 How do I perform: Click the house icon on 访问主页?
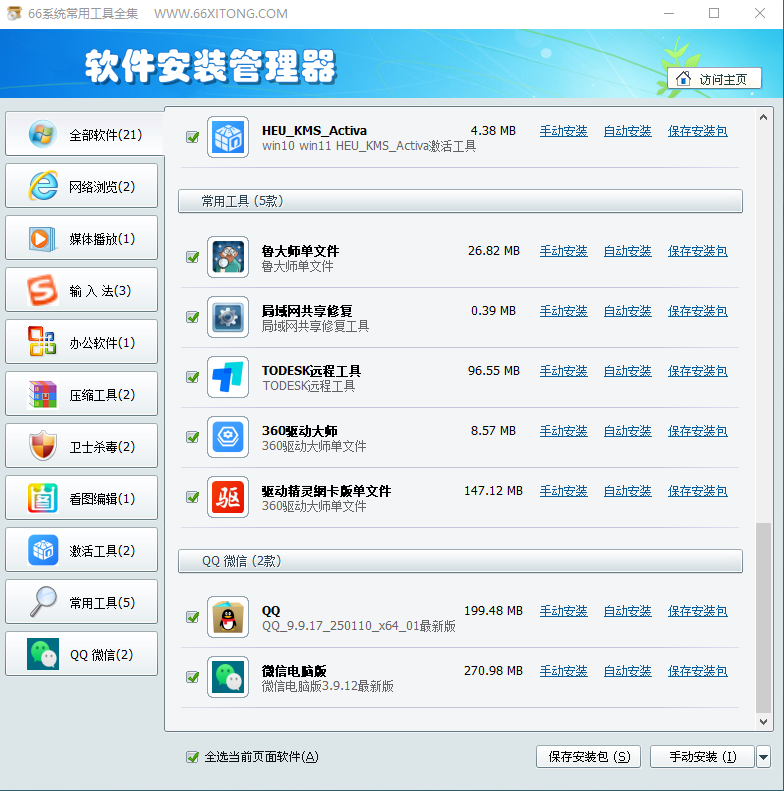[684, 79]
